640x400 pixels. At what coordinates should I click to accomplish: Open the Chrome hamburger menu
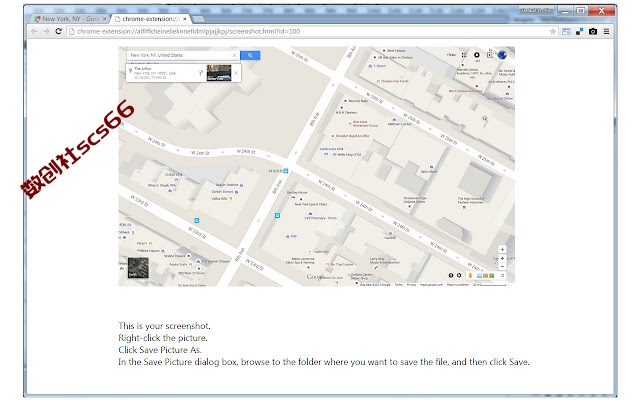click(x=607, y=31)
